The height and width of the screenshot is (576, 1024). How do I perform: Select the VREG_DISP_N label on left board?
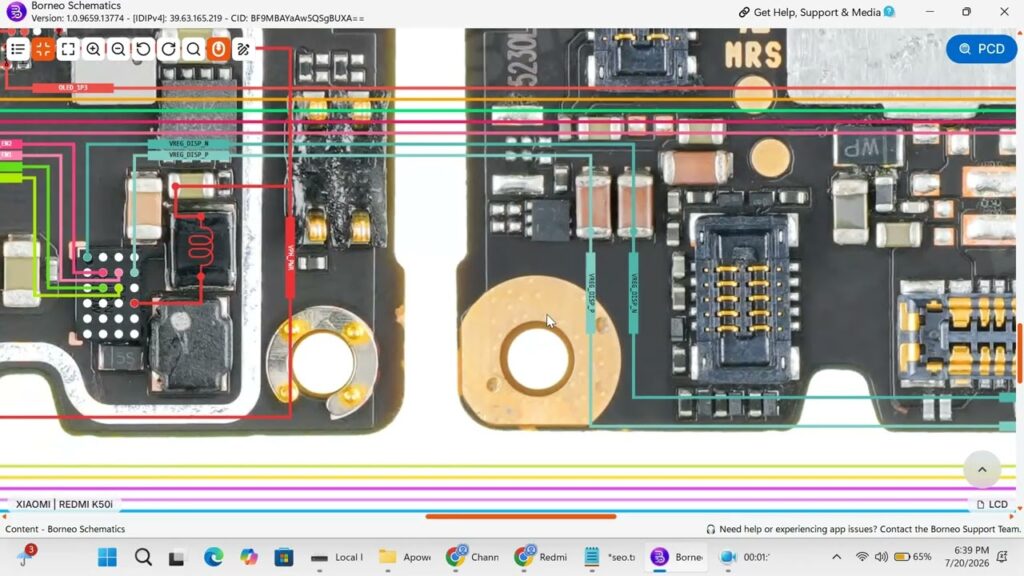(189, 144)
